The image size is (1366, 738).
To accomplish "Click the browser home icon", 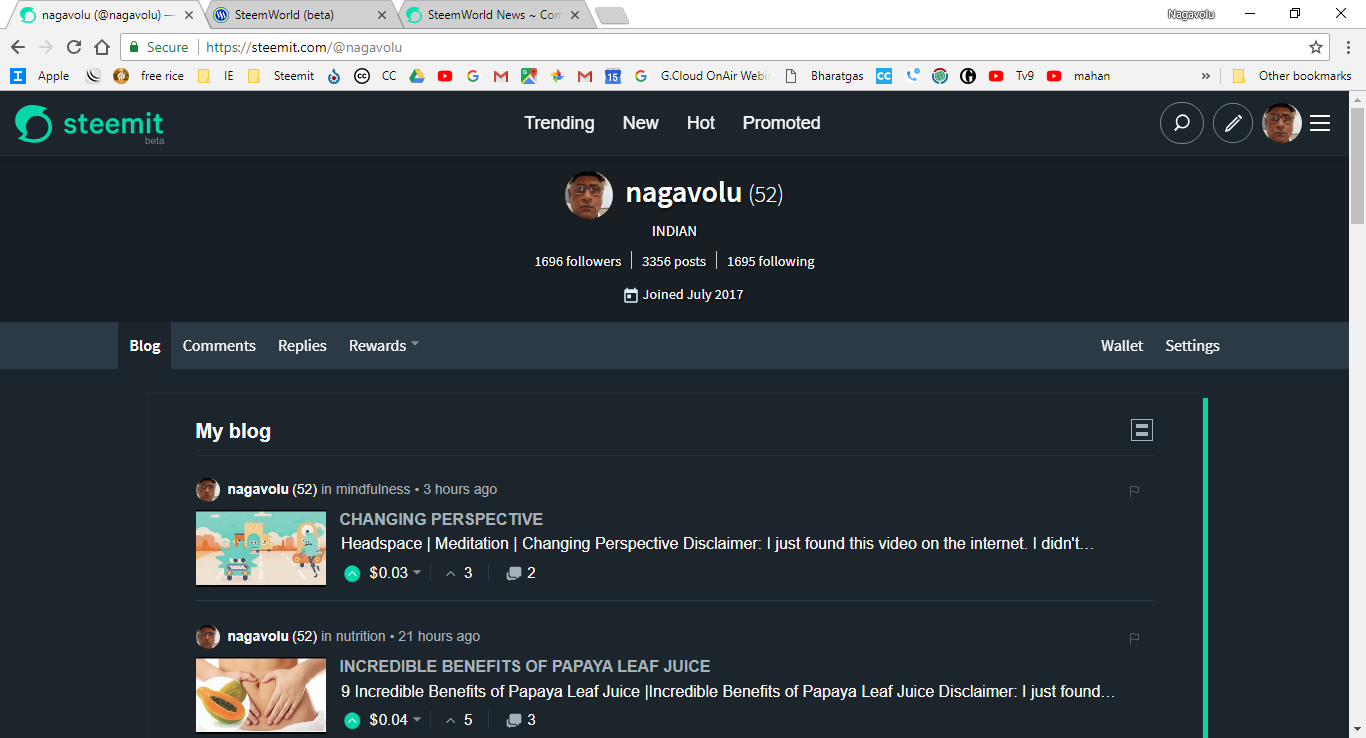I will point(101,47).
